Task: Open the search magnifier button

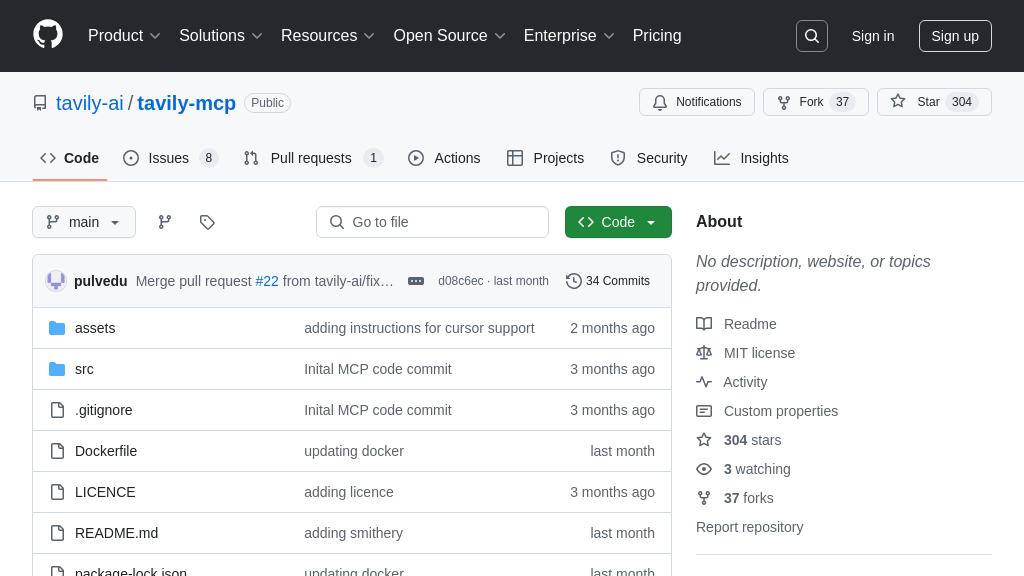Action: (x=811, y=36)
